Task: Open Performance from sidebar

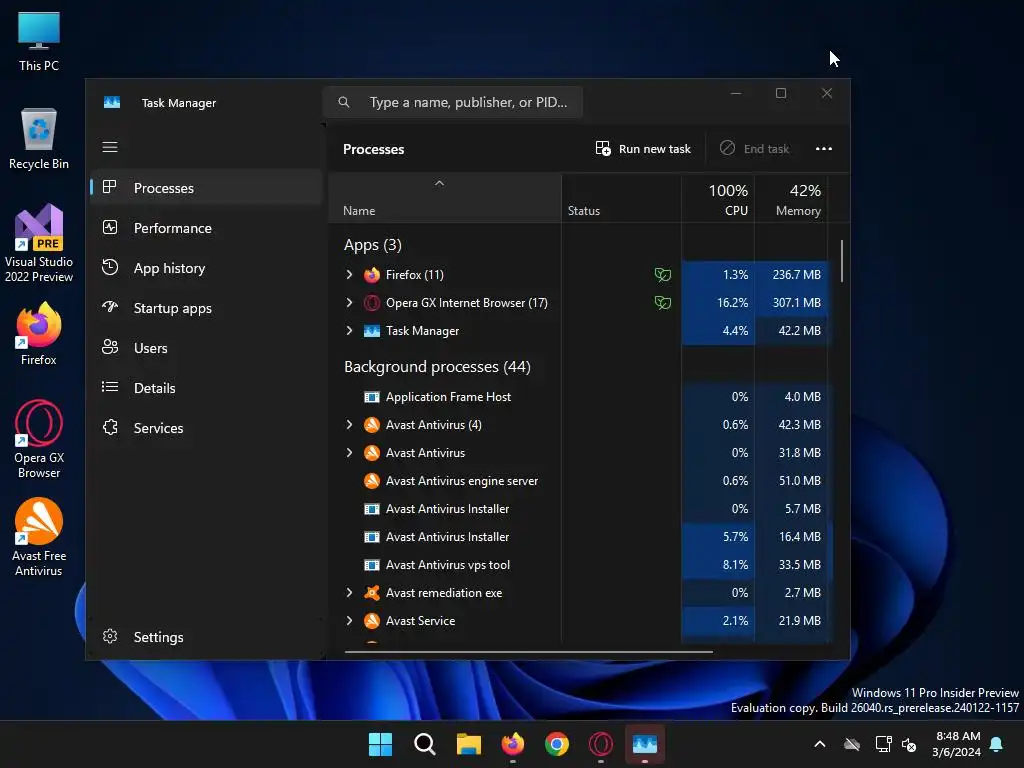Action: (x=206, y=228)
